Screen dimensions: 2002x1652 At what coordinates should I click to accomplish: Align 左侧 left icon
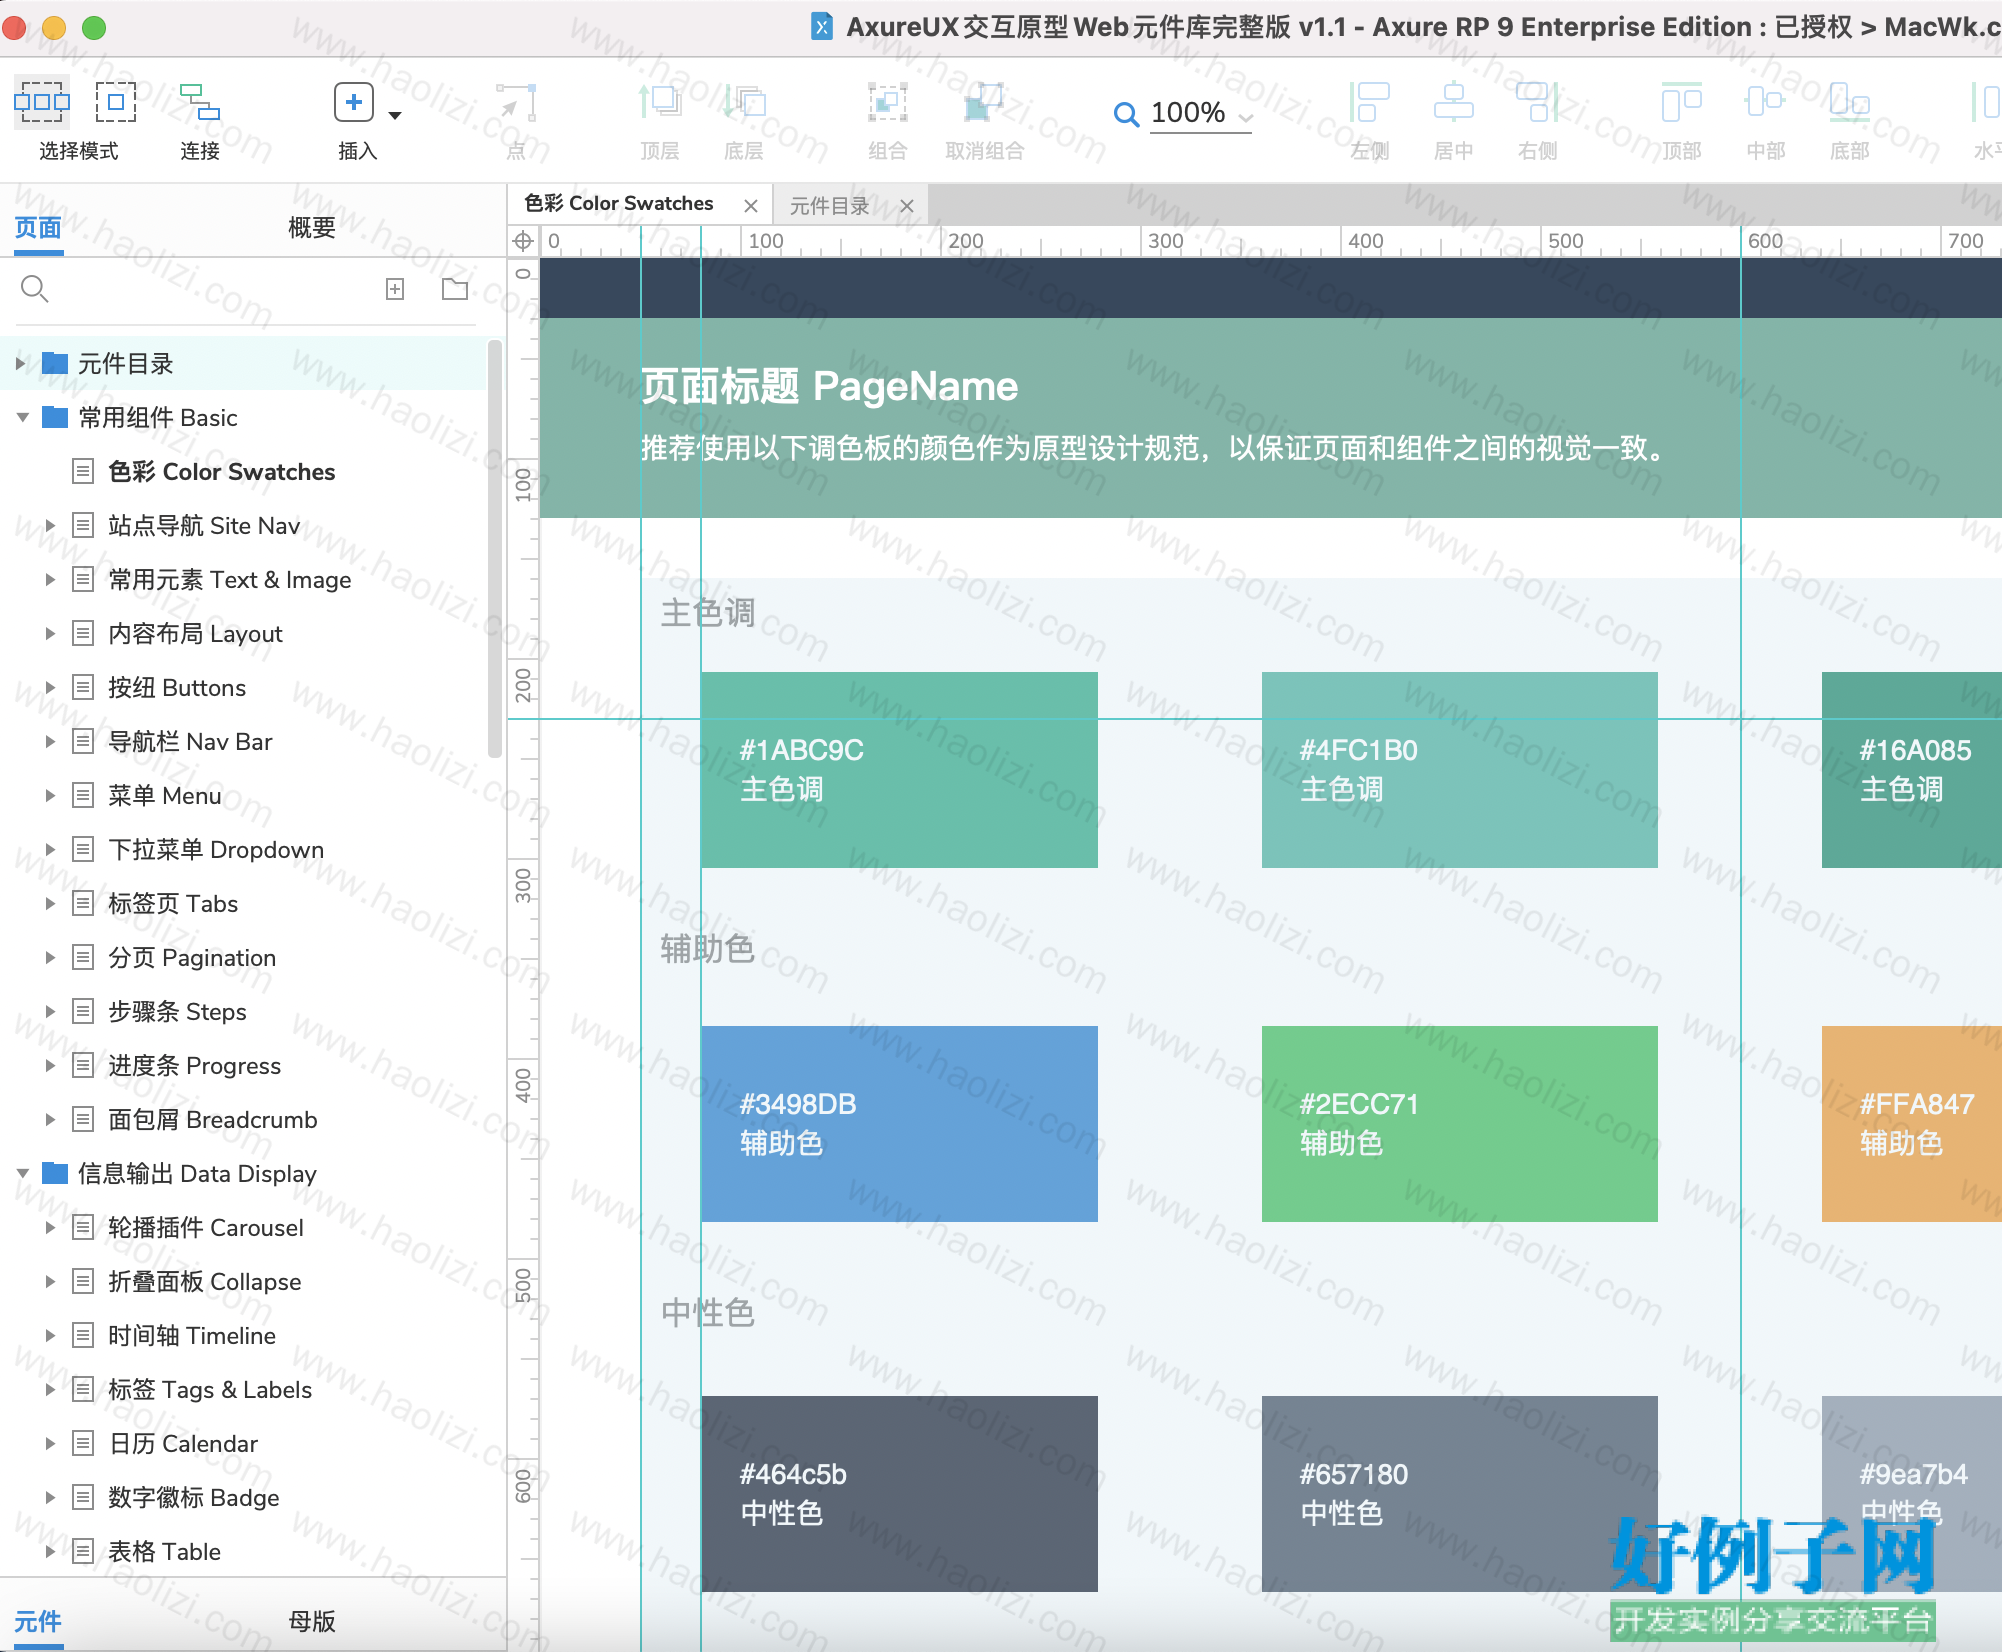pos(1369,102)
